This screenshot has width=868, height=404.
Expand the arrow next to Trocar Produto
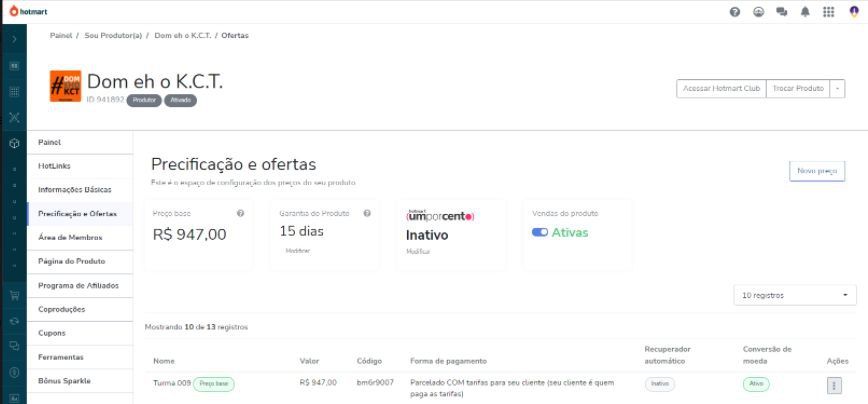pyautogui.click(x=838, y=89)
